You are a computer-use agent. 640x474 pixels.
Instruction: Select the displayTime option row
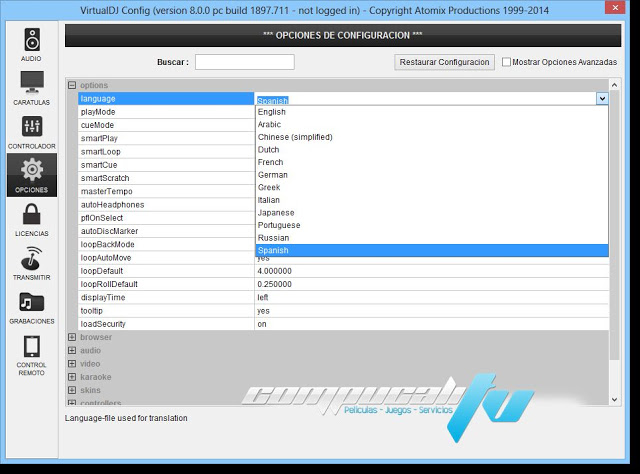[x=166, y=298]
